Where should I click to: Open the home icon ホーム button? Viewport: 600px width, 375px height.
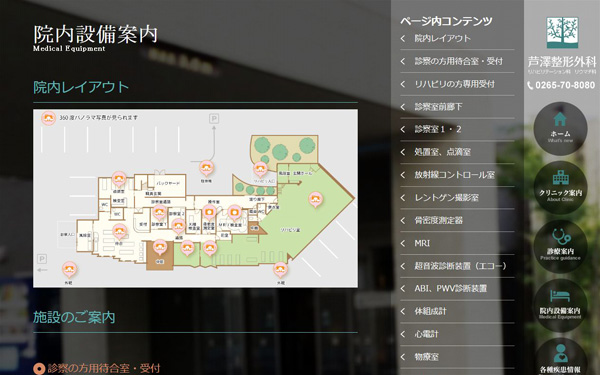[x=560, y=129]
